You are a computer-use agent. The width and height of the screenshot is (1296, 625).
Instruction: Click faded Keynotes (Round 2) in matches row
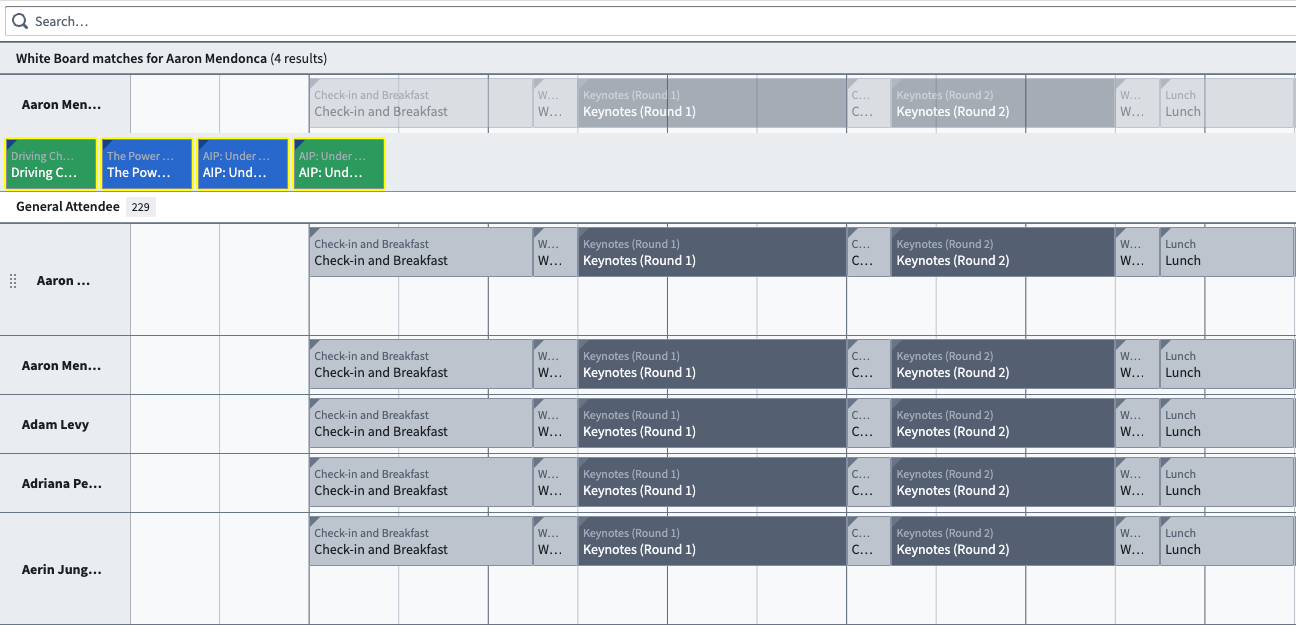[1003, 104]
